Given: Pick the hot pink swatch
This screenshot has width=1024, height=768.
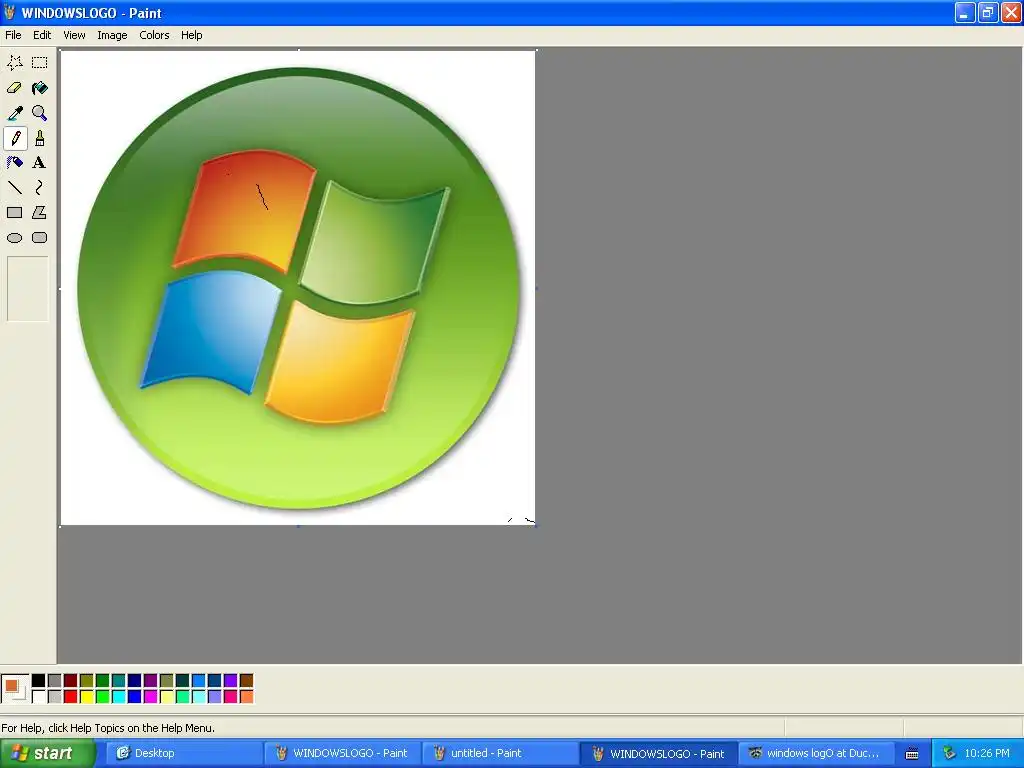Looking at the screenshot, I should click(231, 697).
